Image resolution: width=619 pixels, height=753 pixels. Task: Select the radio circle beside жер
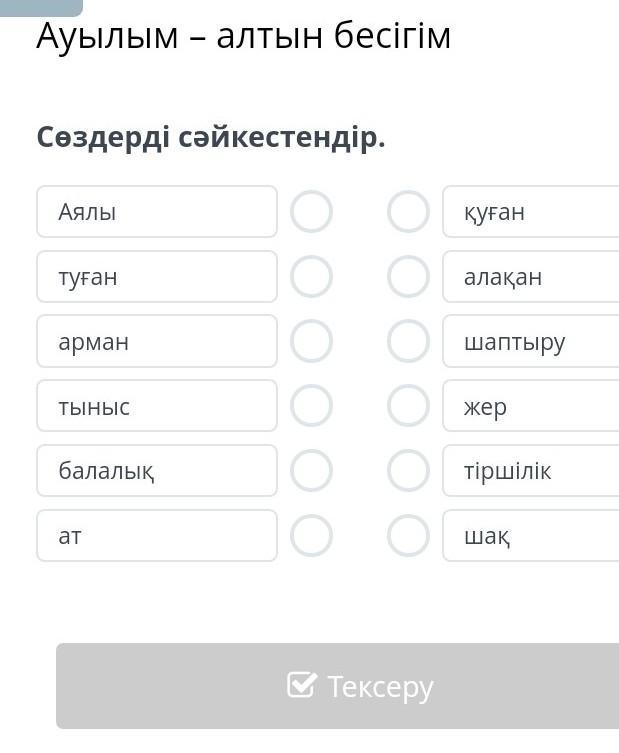click(x=408, y=406)
